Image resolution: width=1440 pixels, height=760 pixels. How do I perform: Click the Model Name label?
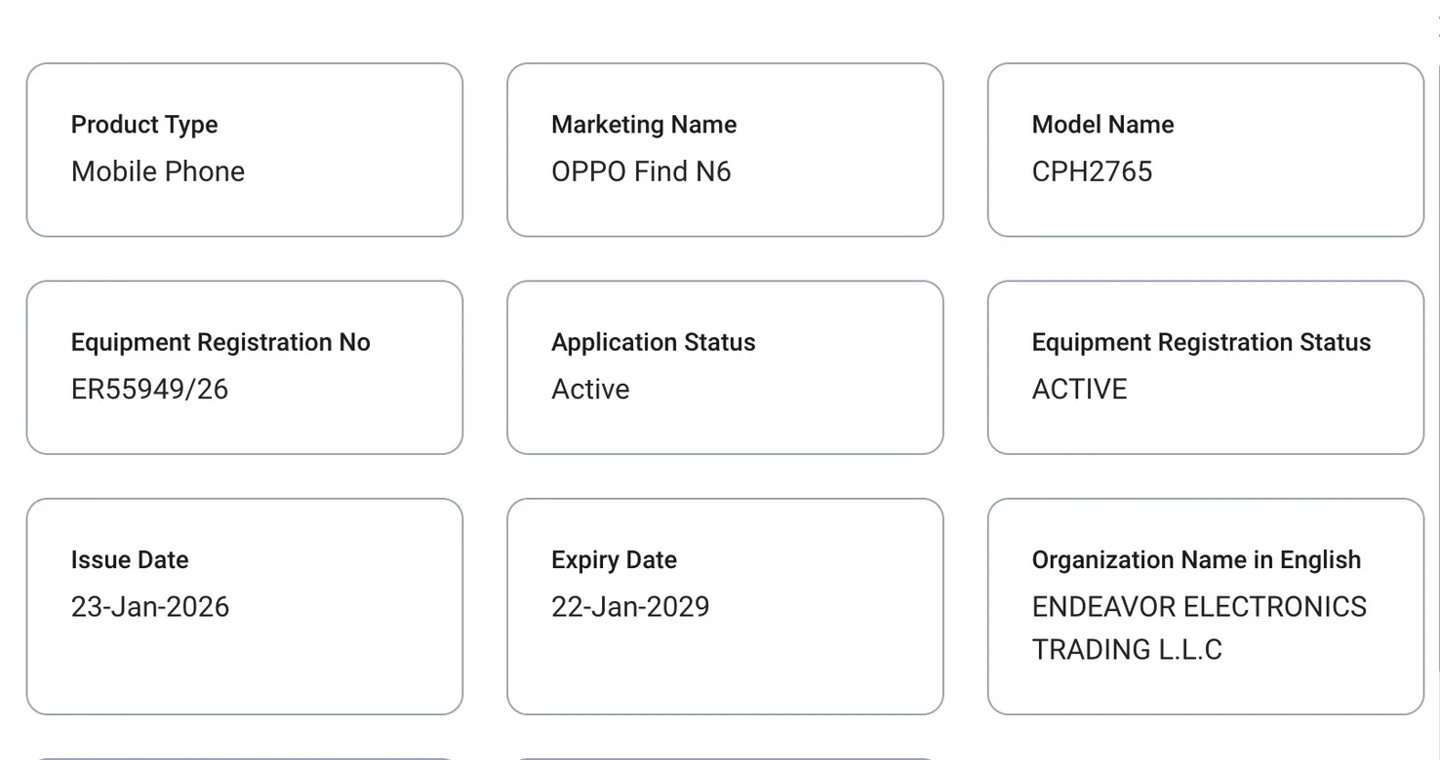pos(1102,125)
